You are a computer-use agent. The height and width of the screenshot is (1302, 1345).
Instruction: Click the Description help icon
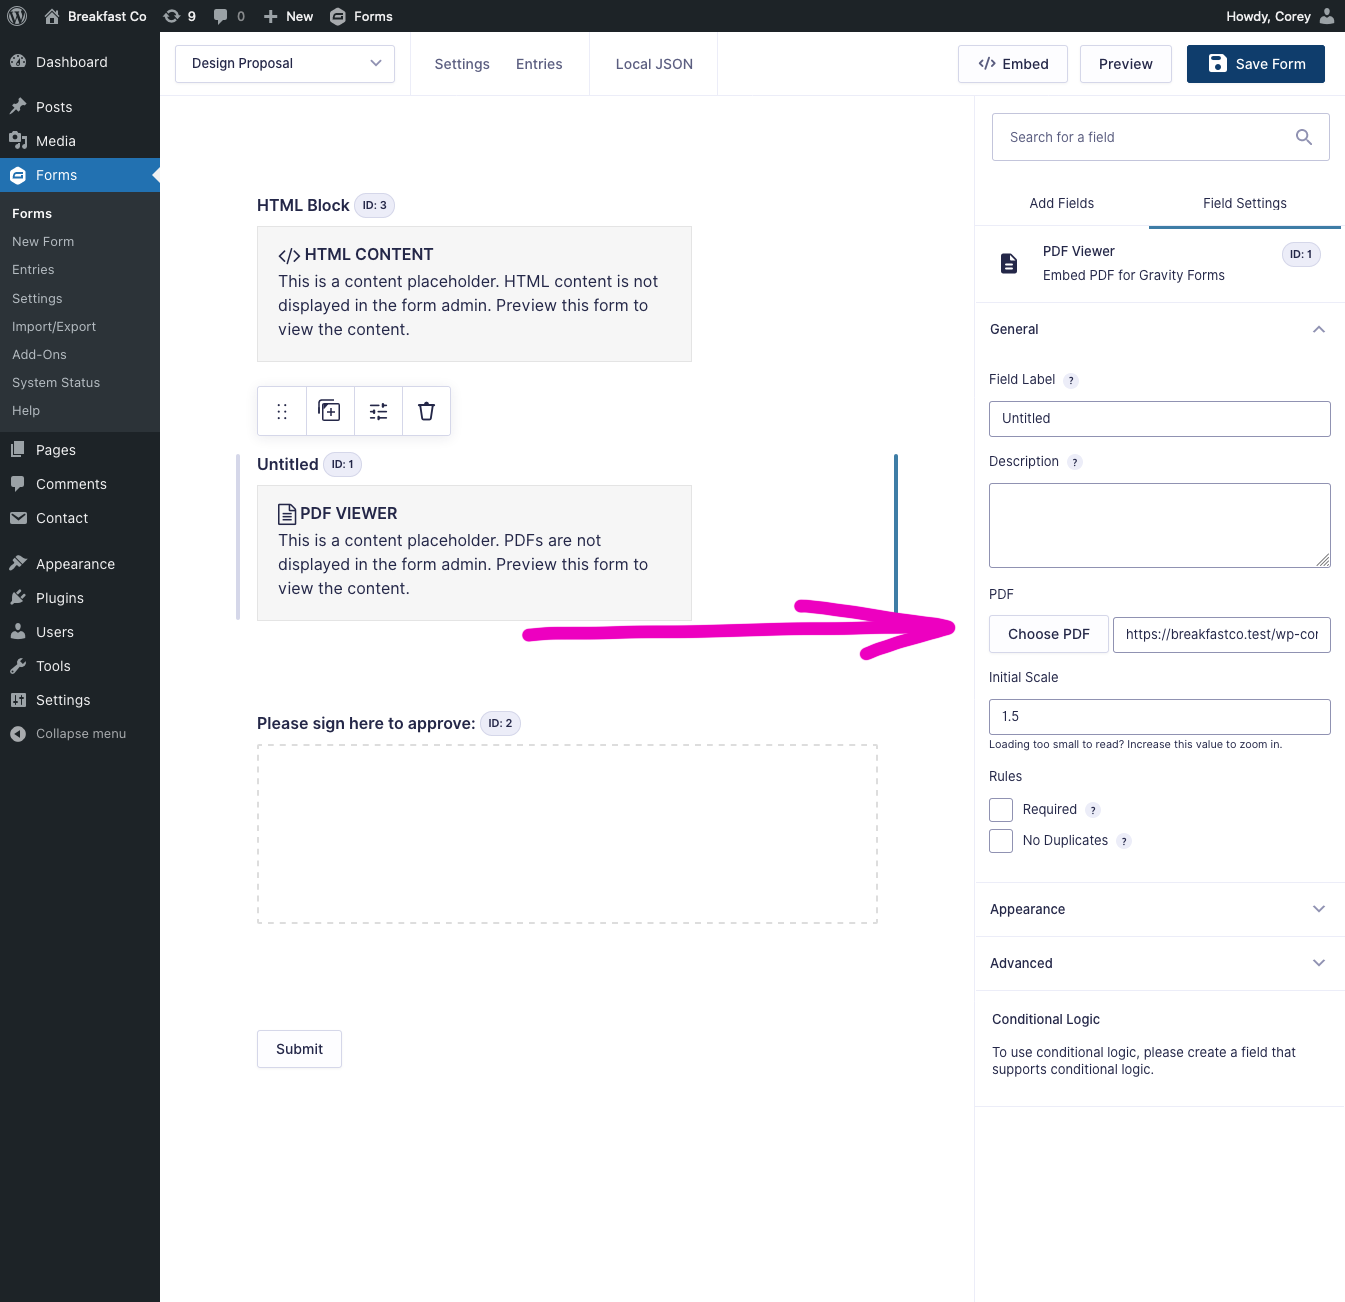1075,462
